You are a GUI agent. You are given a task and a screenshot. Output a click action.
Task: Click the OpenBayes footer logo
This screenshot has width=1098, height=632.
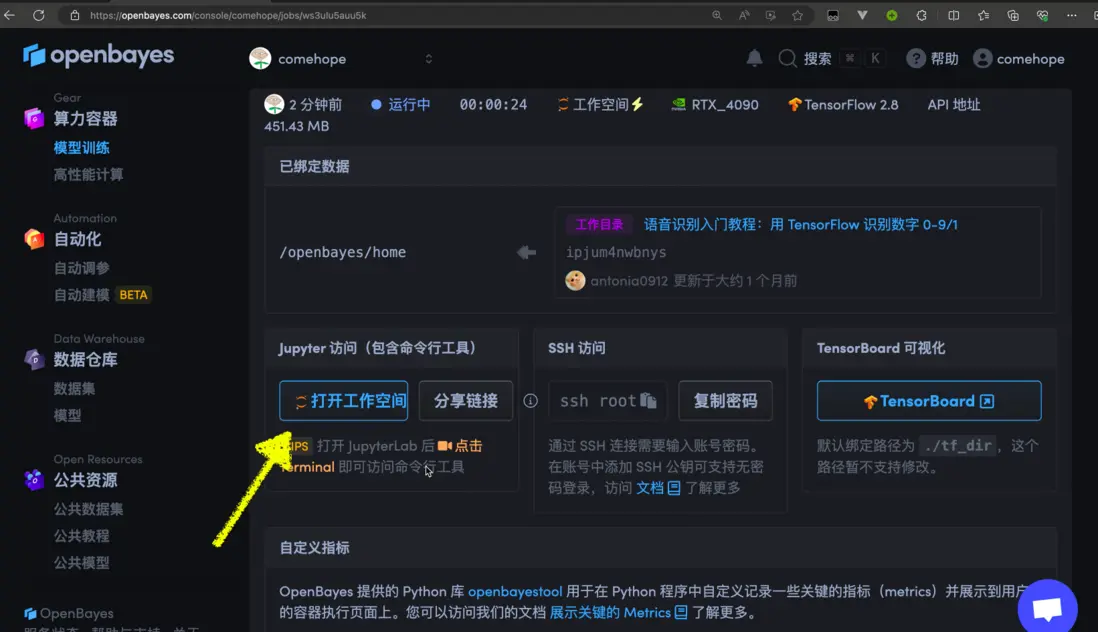click(x=69, y=613)
